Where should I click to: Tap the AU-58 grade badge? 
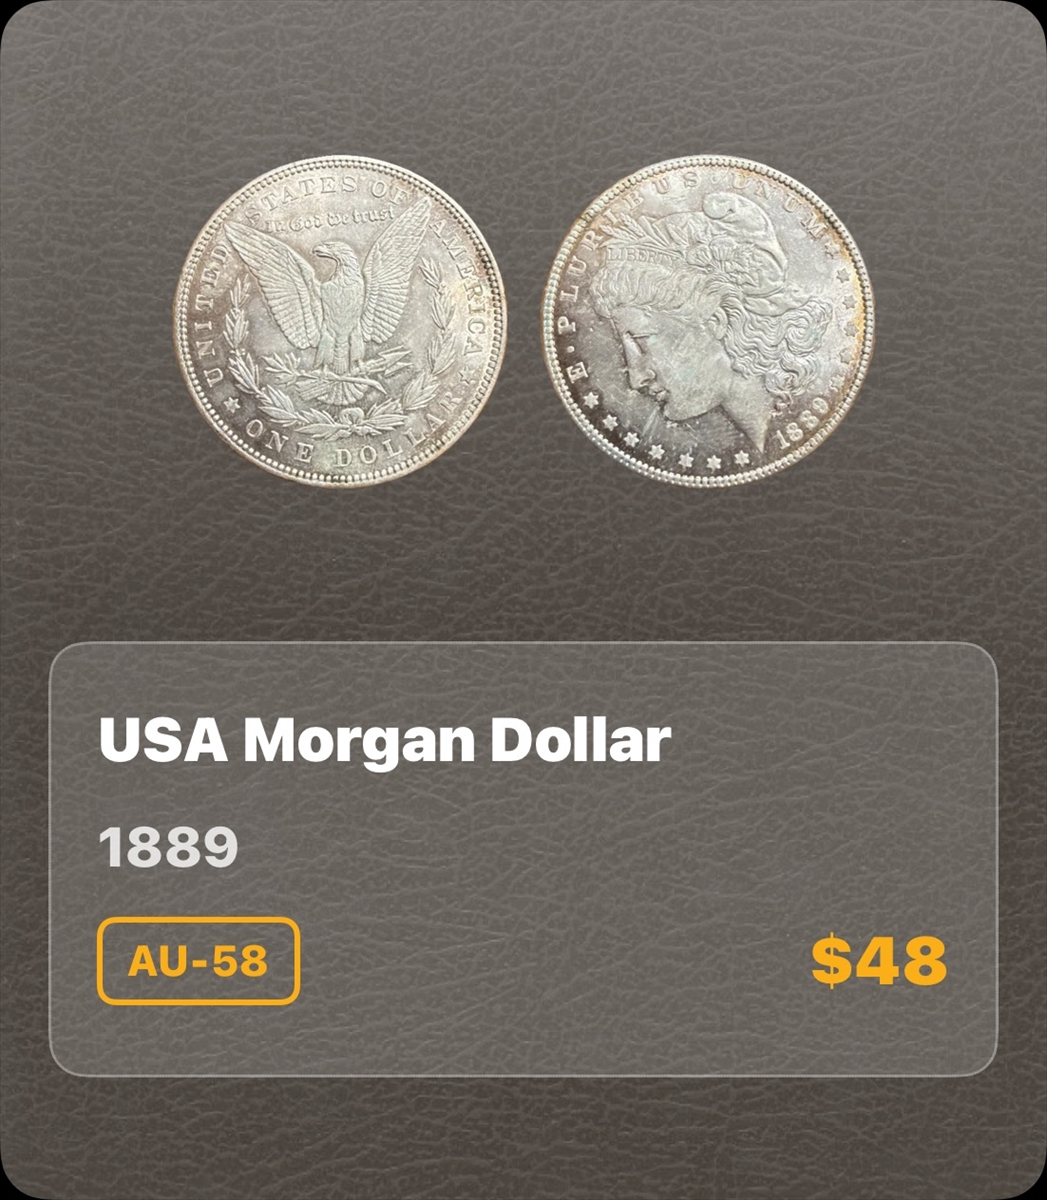(x=198, y=961)
